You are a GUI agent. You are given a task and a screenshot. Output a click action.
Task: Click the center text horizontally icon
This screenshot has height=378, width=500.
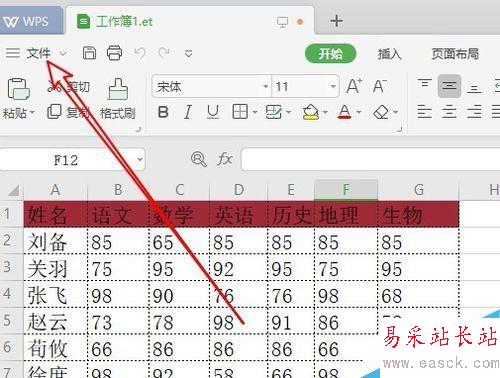[x=449, y=112]
